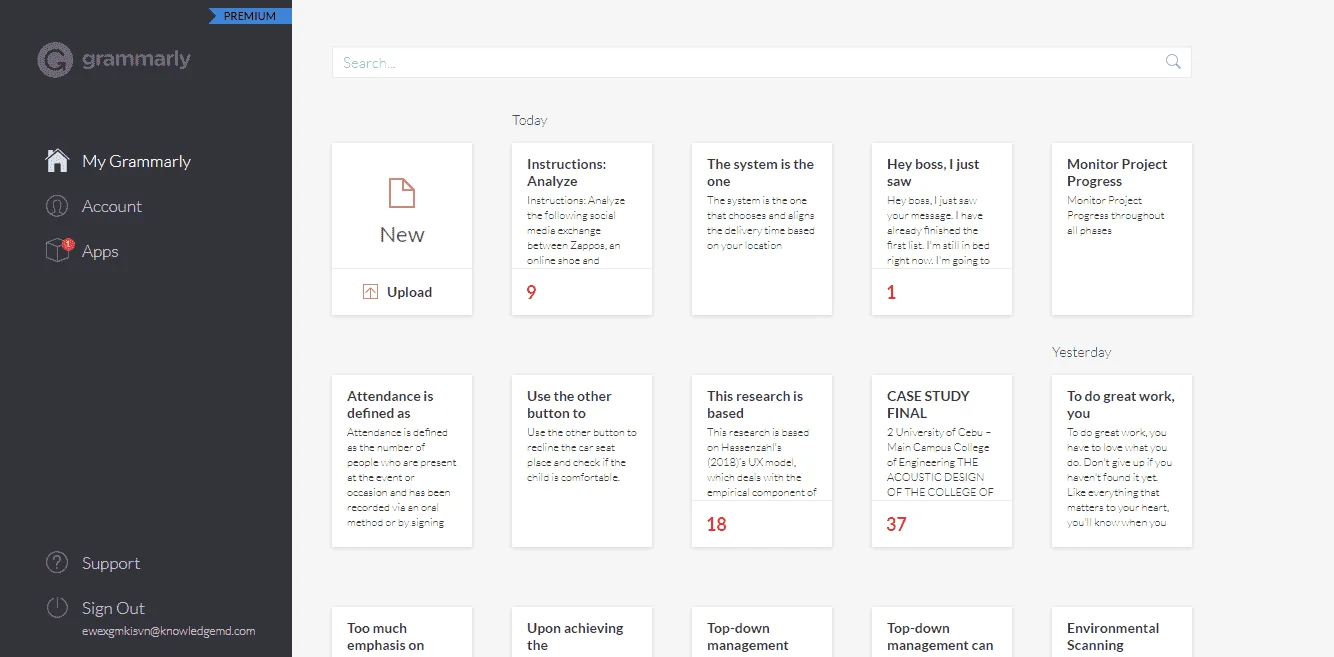Viewport: 1334px width, 657px height.
Task: Focus the Search input field
Action: pyautogui.click(x=762, y=62)
